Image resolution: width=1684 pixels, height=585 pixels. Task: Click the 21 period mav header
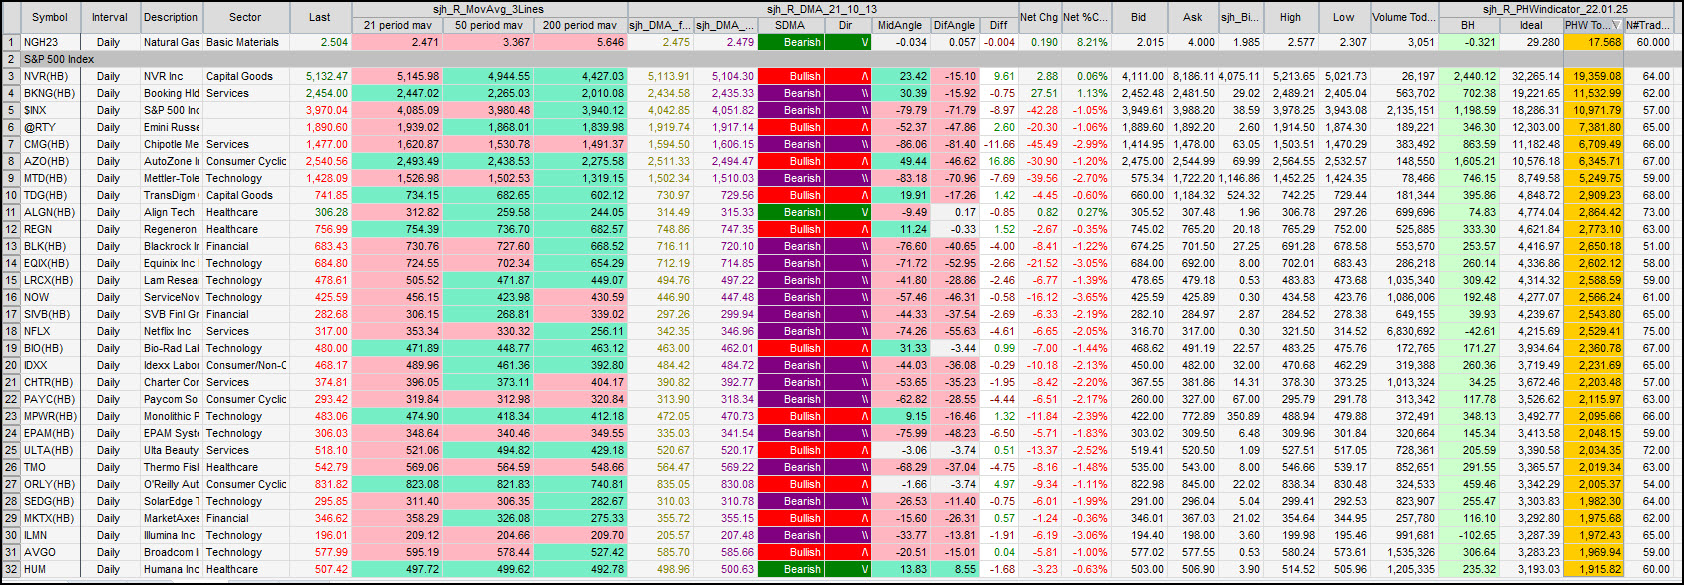397,25
